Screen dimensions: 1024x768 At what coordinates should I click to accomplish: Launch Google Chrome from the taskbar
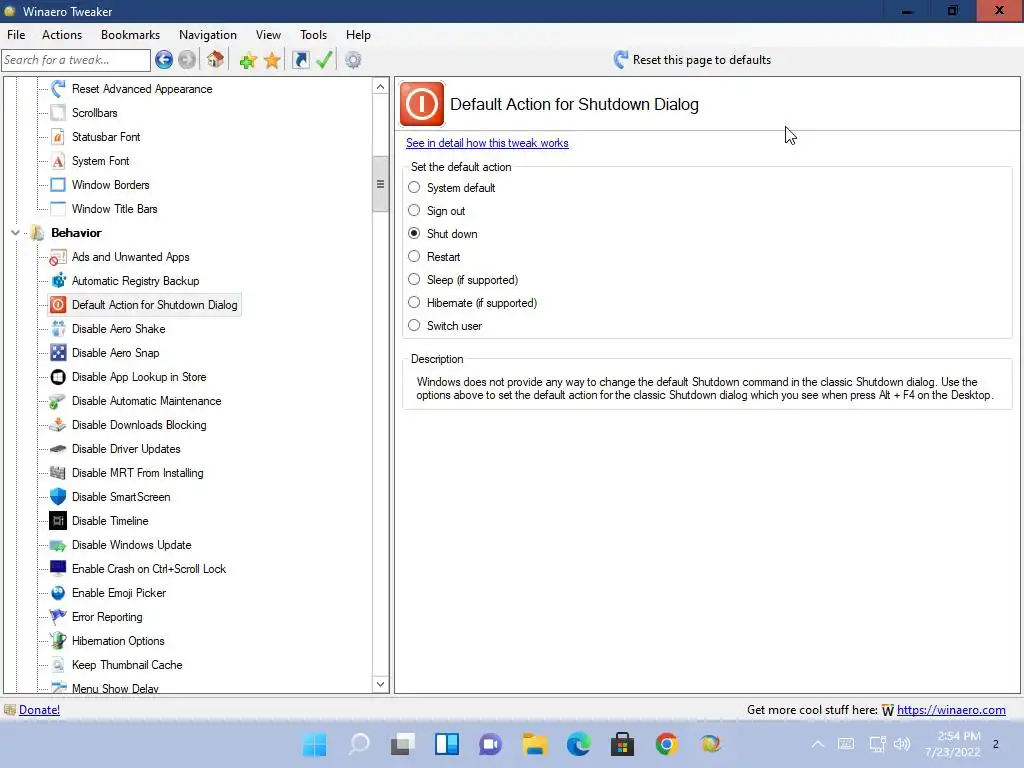(x=666, y=744)
